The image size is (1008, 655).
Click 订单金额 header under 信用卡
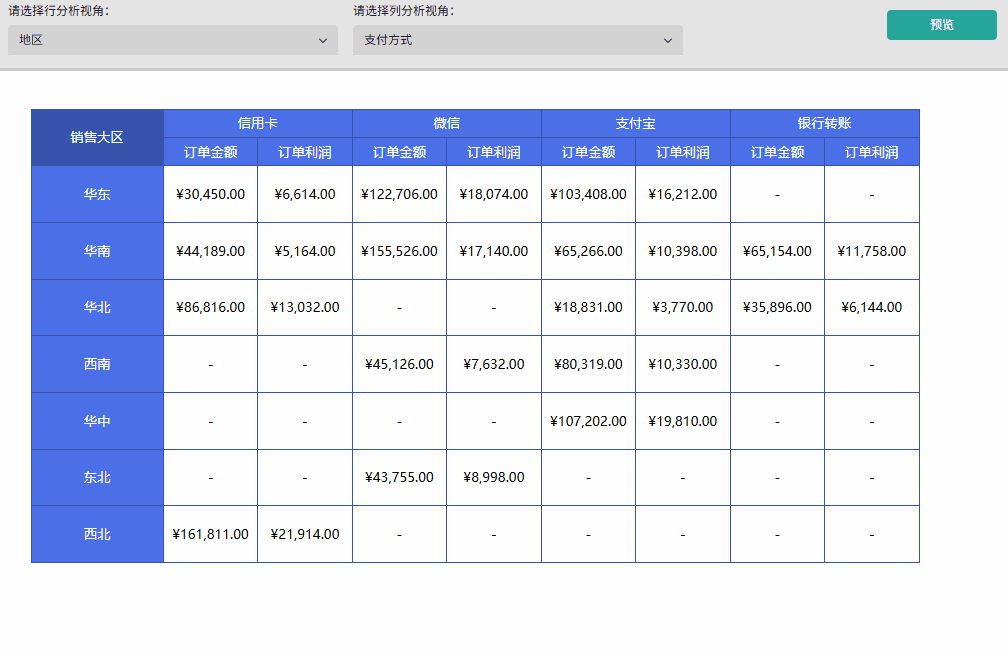(210, 152)
